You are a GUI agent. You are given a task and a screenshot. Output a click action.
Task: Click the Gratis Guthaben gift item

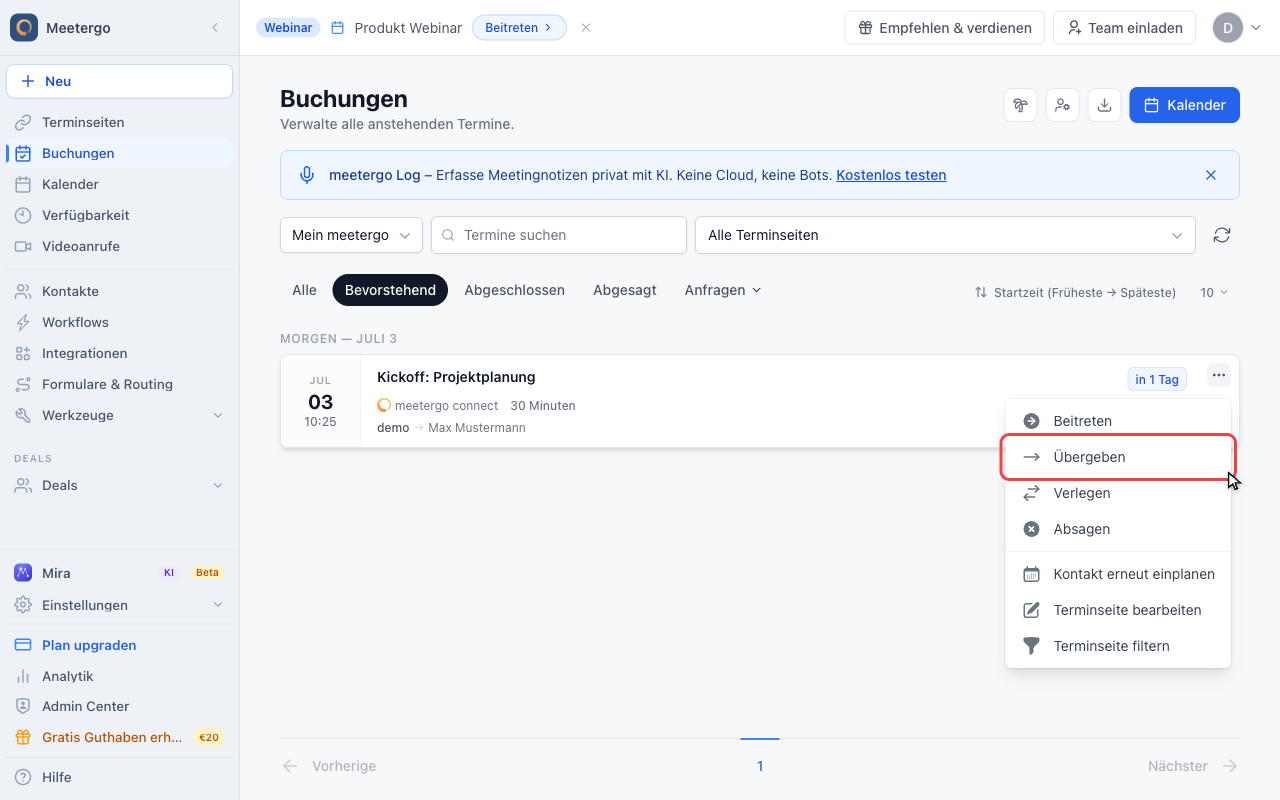(x=119, y=737)
